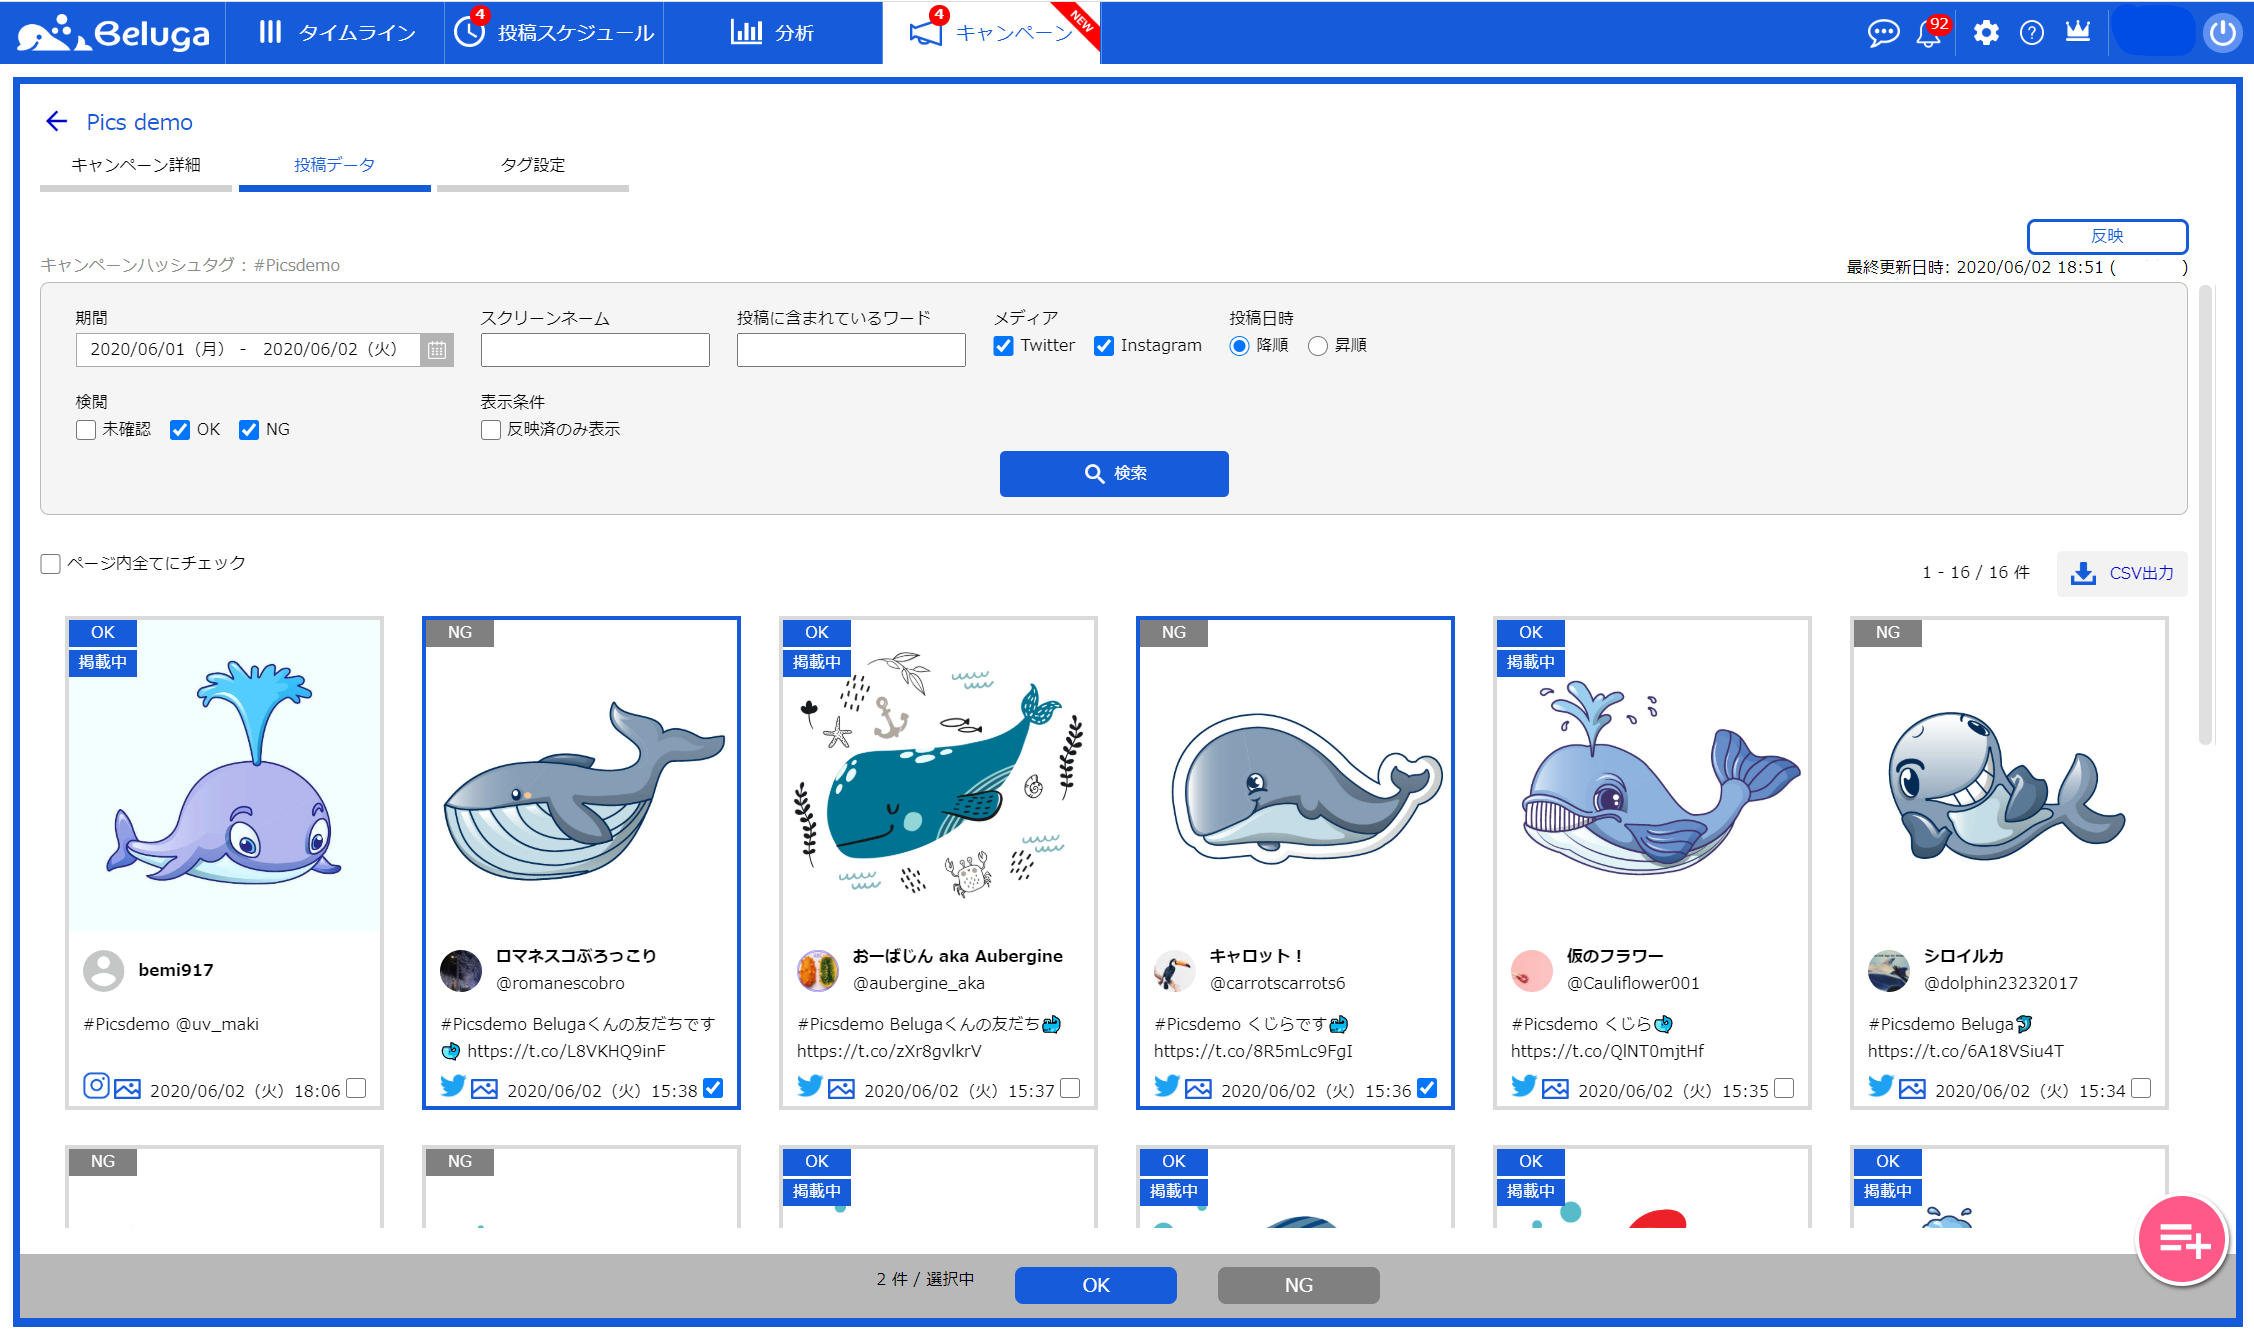Open the date range calendar icon
The image size is (2254, 1333).
pyautogui.click(x=437, y=350)
